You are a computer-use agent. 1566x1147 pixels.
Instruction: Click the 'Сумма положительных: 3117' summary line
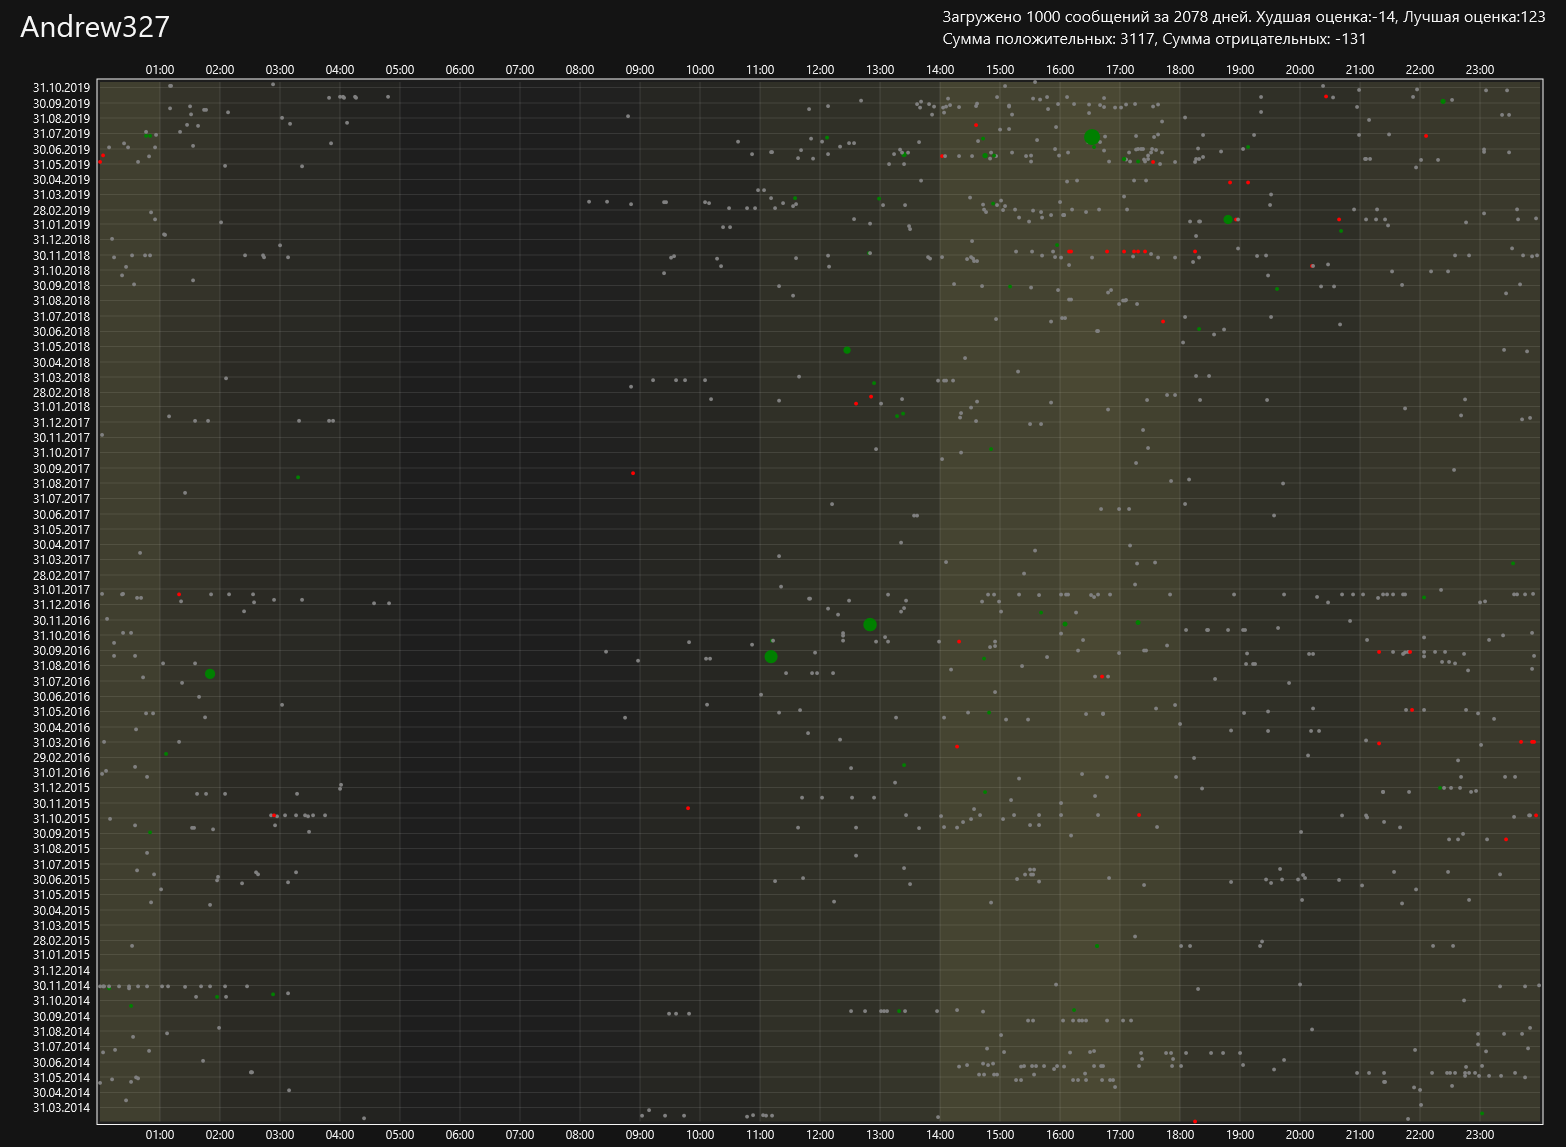tap(1154, 39)
